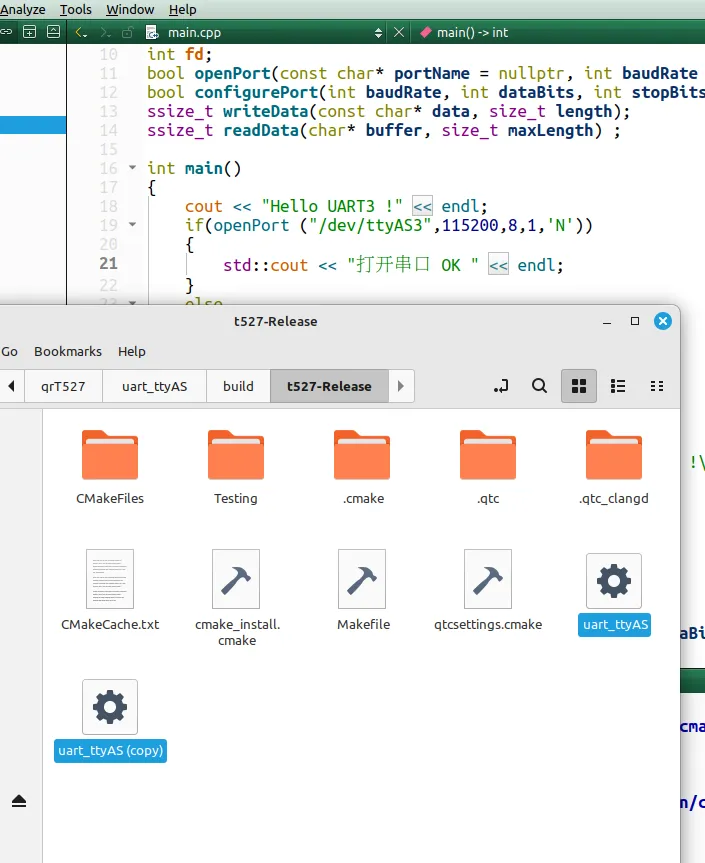Minimize the t527-Release window

(607, 321)
